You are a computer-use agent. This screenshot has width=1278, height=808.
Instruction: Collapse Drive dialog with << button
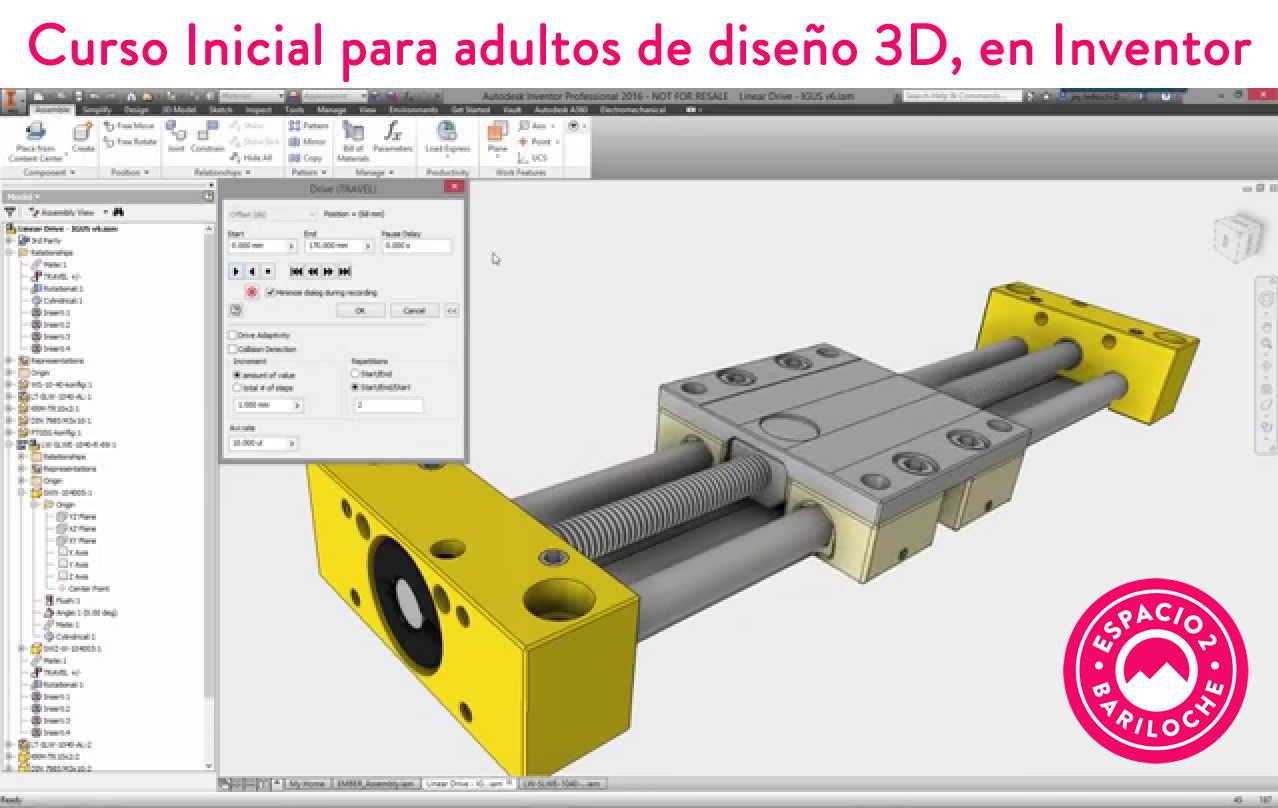452,310
